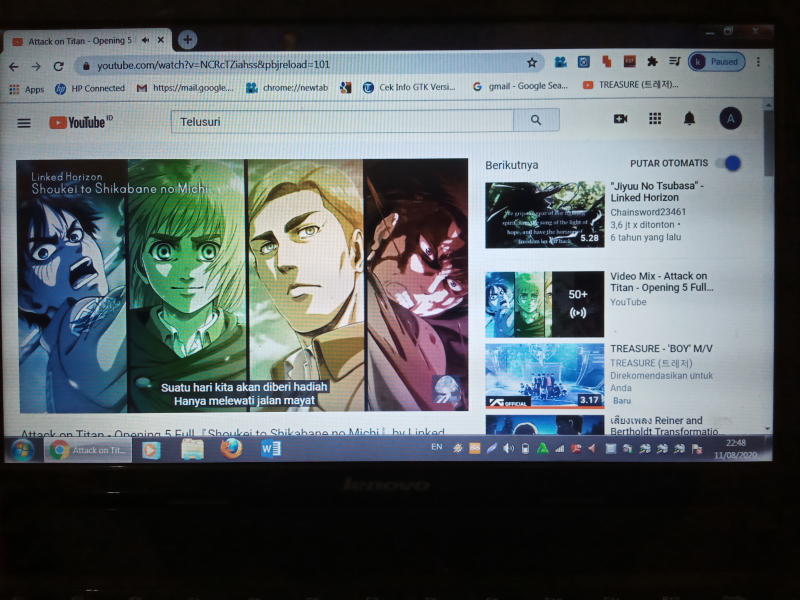Toggle Putar Otomatis autoplay switch
Screen dimensions: 800x600
[729, 163]
